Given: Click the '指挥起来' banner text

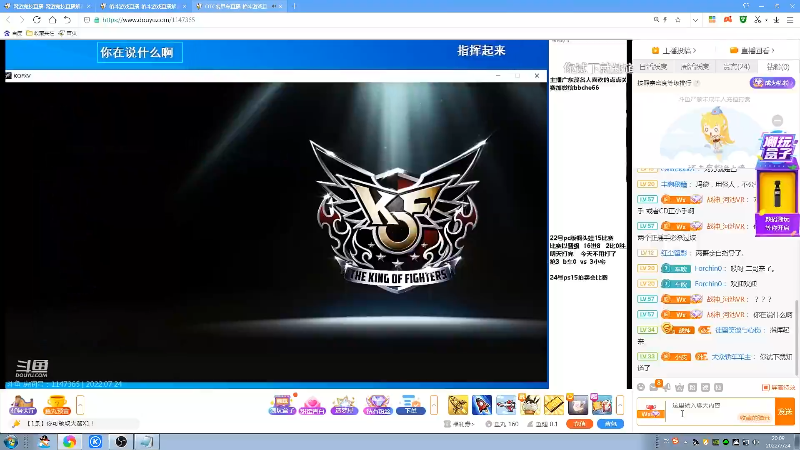Looking at the screenshot, I should (x=481, y=51).
